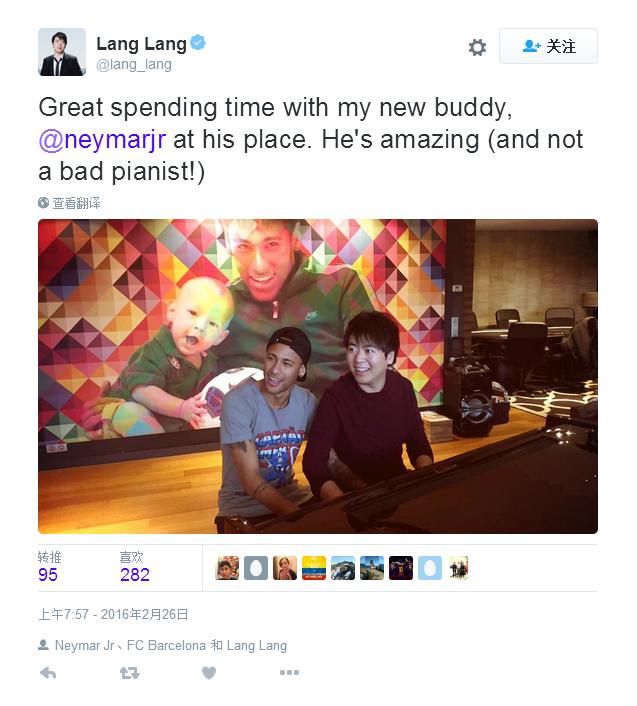The height and width of the screenshot is (706, 637).
Task: Open the @lang_lang handle
Action: coord(134,64)
